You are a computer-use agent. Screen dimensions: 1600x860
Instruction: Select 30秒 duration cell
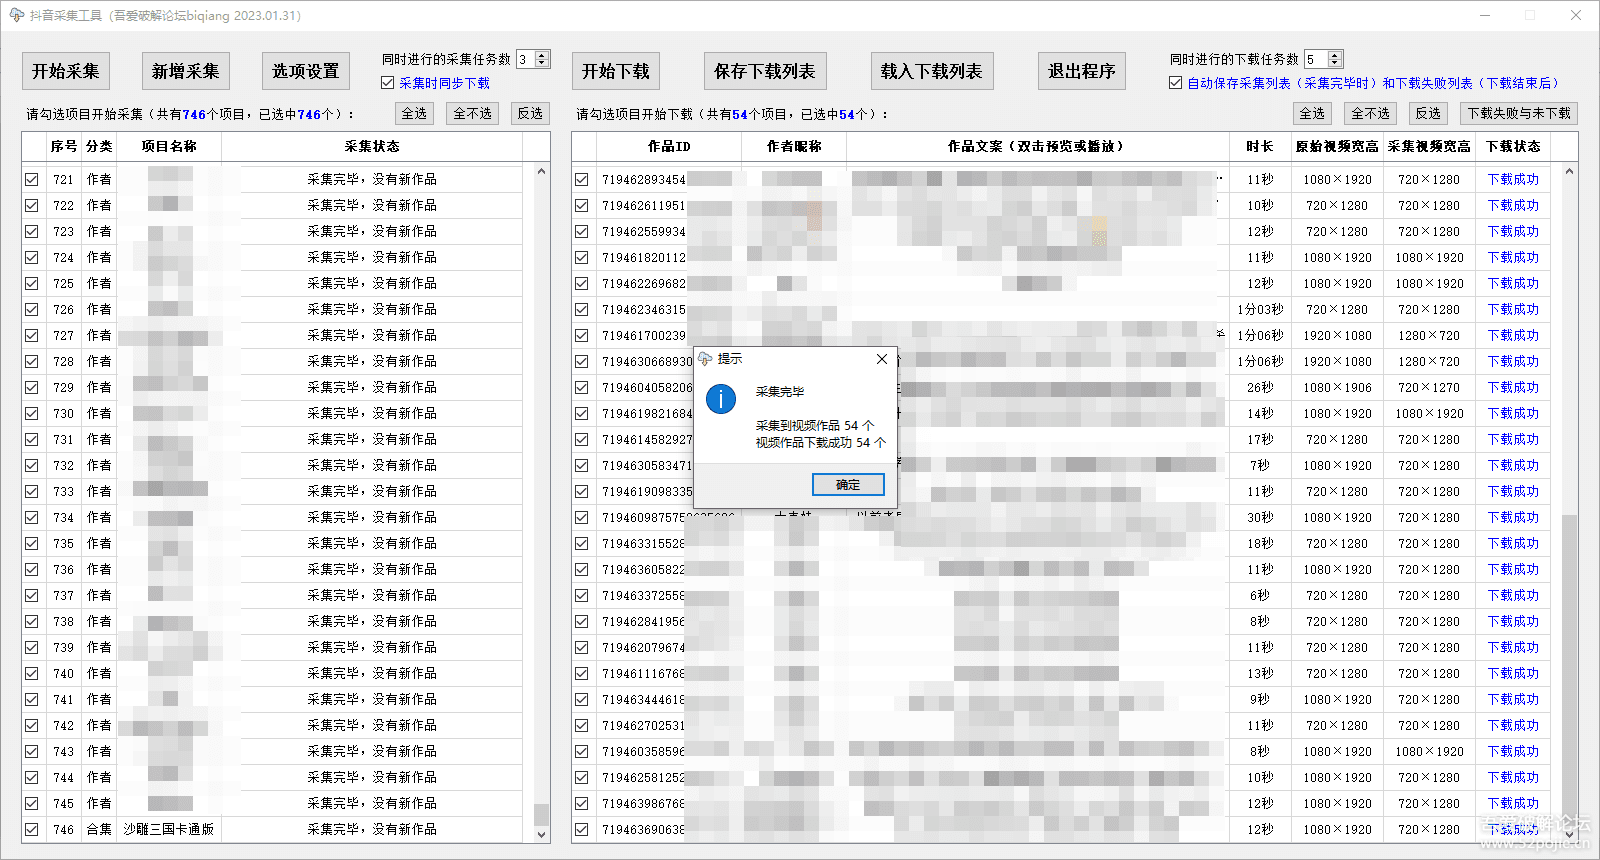(1260, 517)
